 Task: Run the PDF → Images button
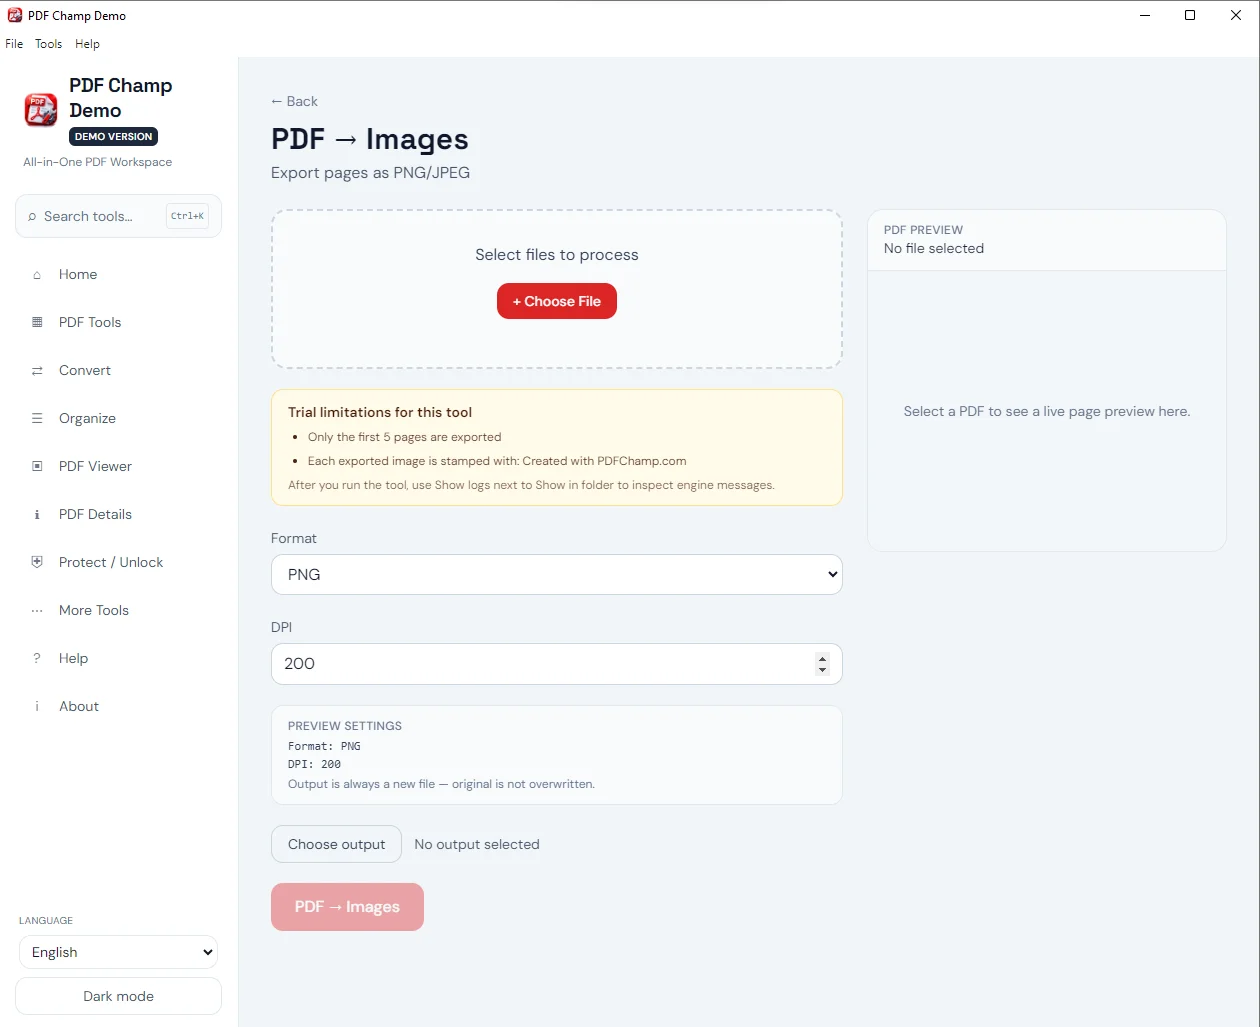tap(347, 907)
